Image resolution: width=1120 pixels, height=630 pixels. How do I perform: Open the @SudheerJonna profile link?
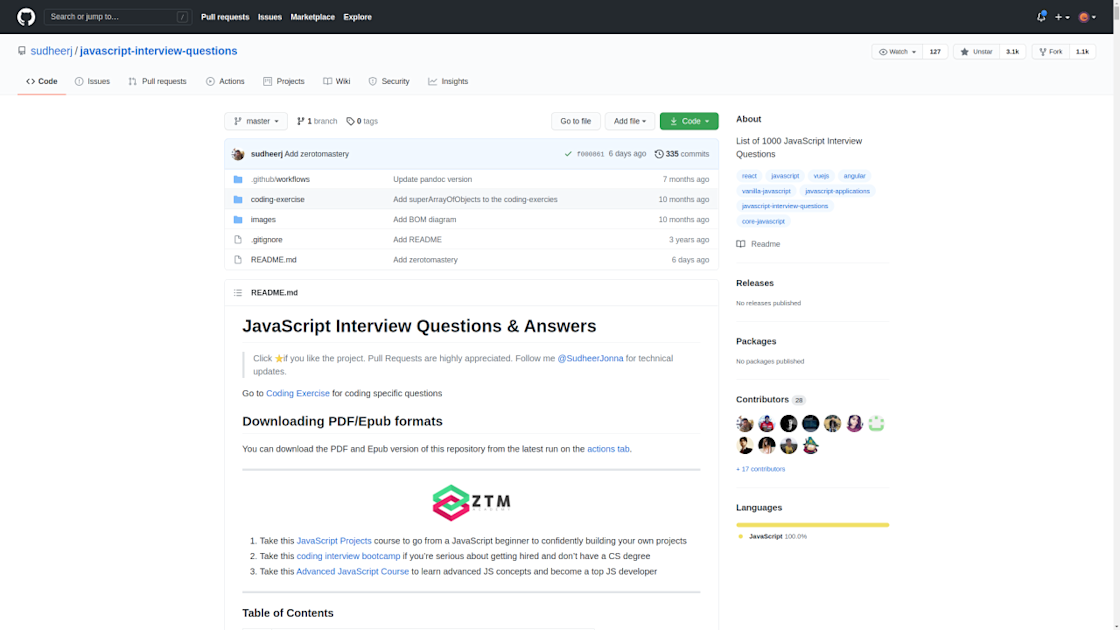(590, 358)
